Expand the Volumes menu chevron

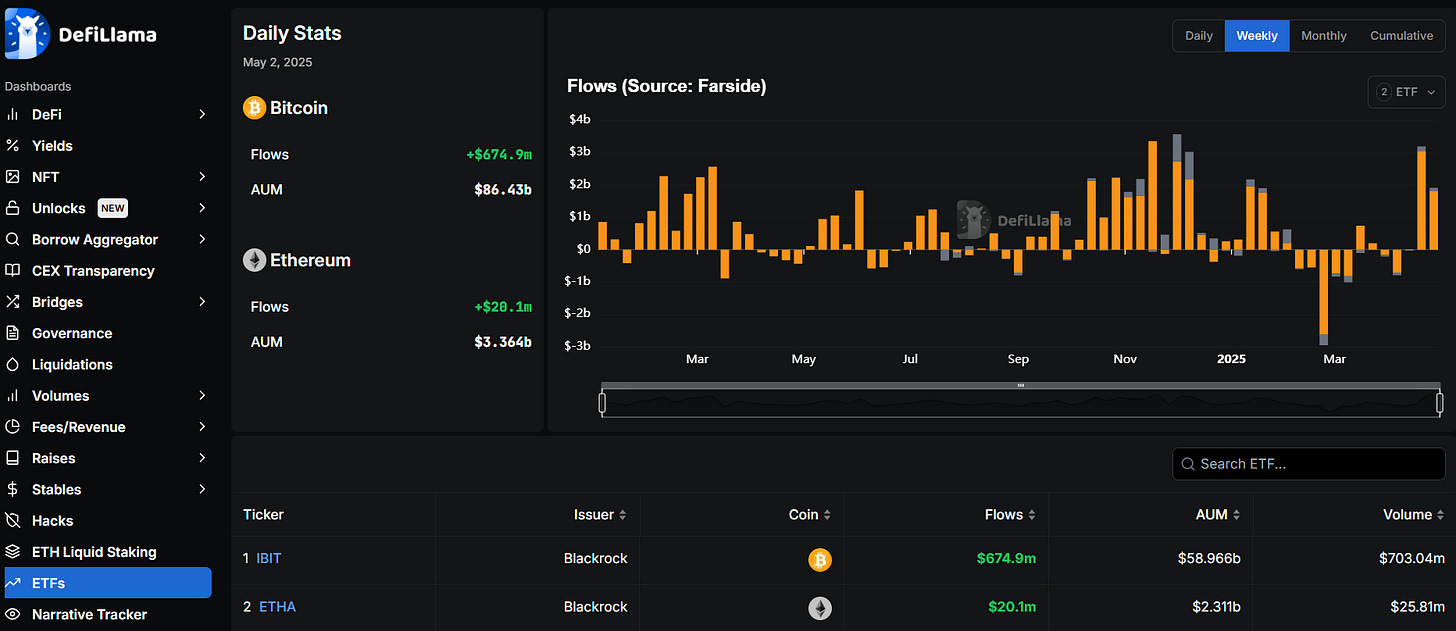202,396
